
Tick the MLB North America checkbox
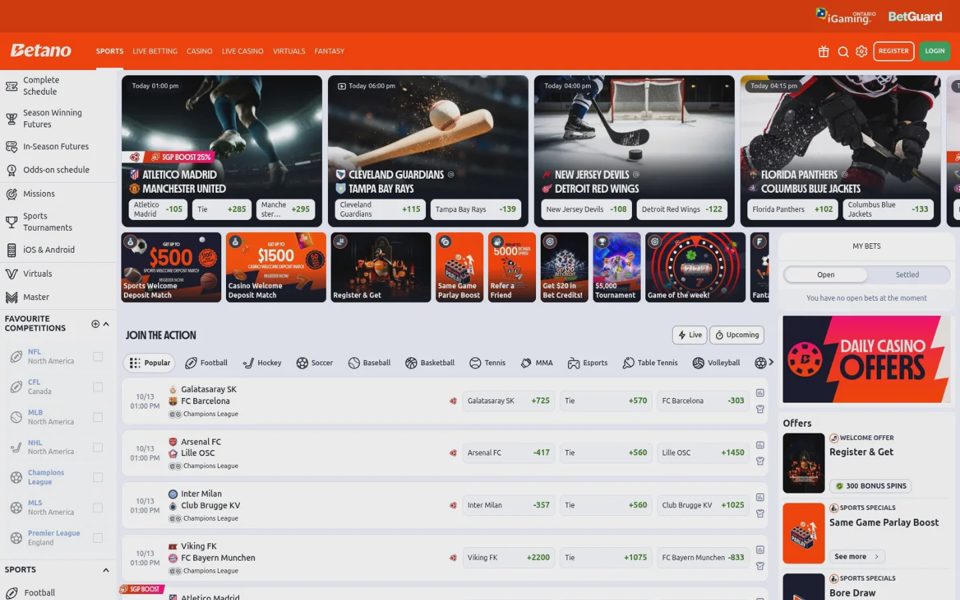pyautogui.click(x=97, y=417)
